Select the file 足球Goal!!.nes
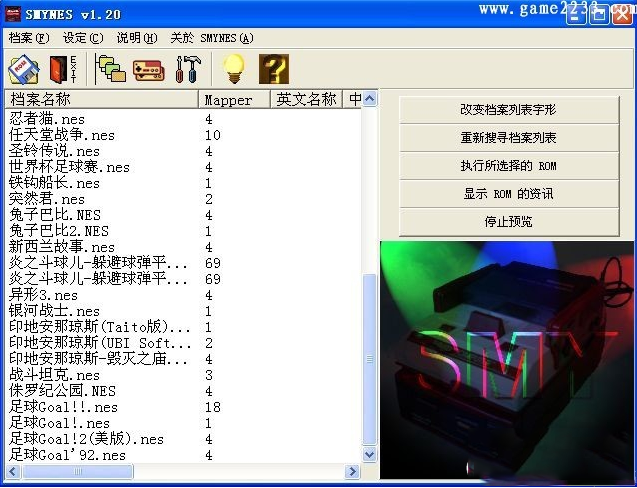The height and width of the screenshot is (488, 637). click(x=63, y=407)
